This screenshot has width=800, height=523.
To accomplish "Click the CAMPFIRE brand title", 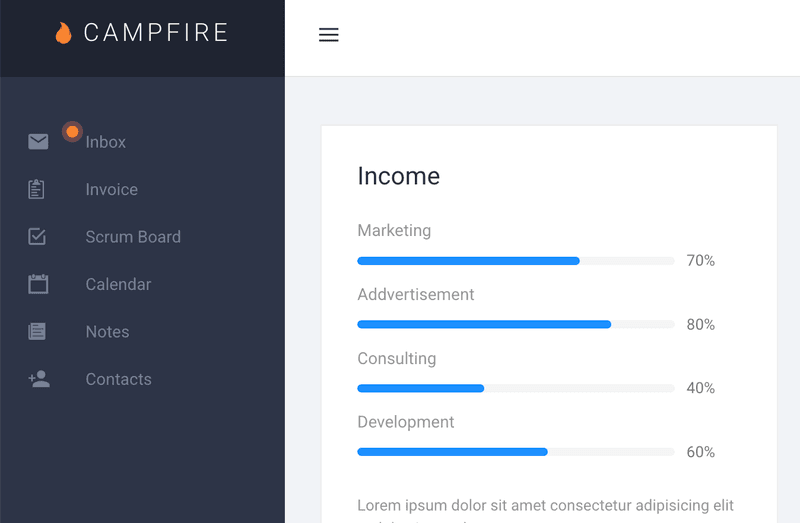I will 156,33.
